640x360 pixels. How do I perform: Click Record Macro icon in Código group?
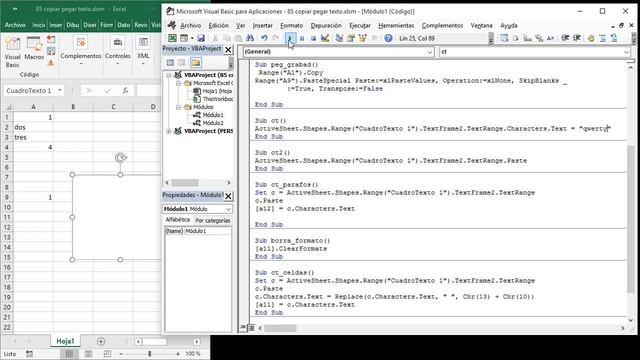[x=51, y=39]
